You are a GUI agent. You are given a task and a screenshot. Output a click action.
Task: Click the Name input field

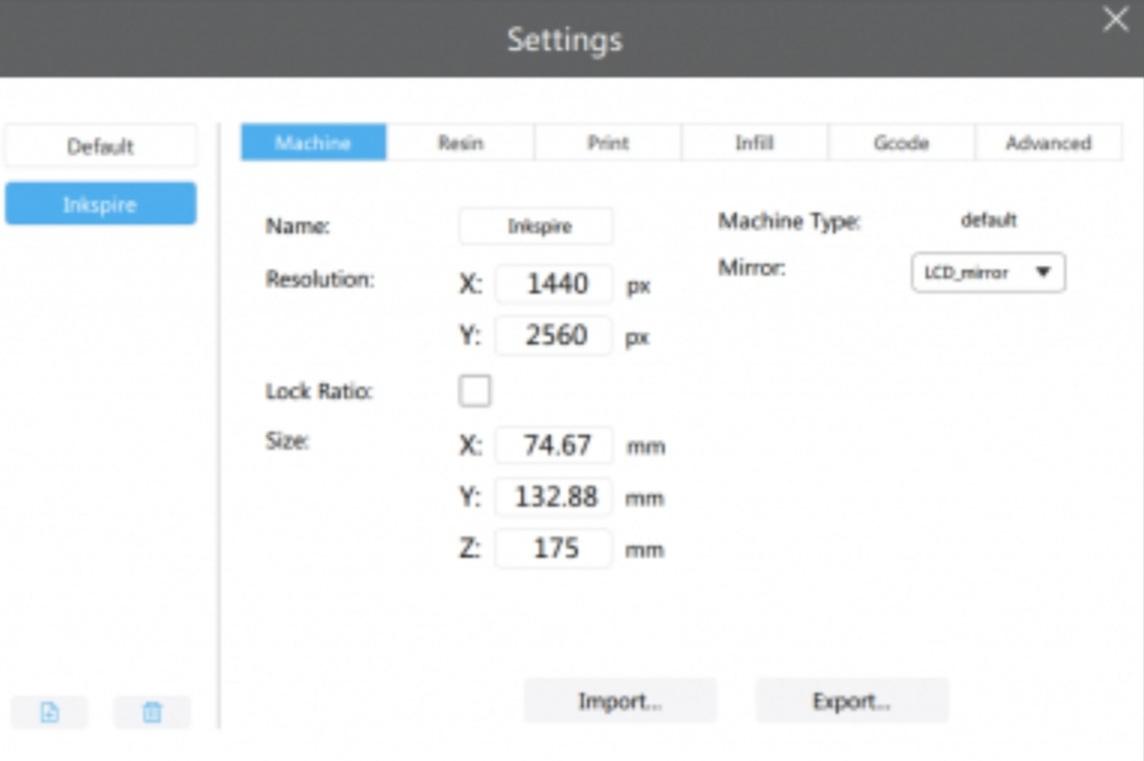click(536, 226)
